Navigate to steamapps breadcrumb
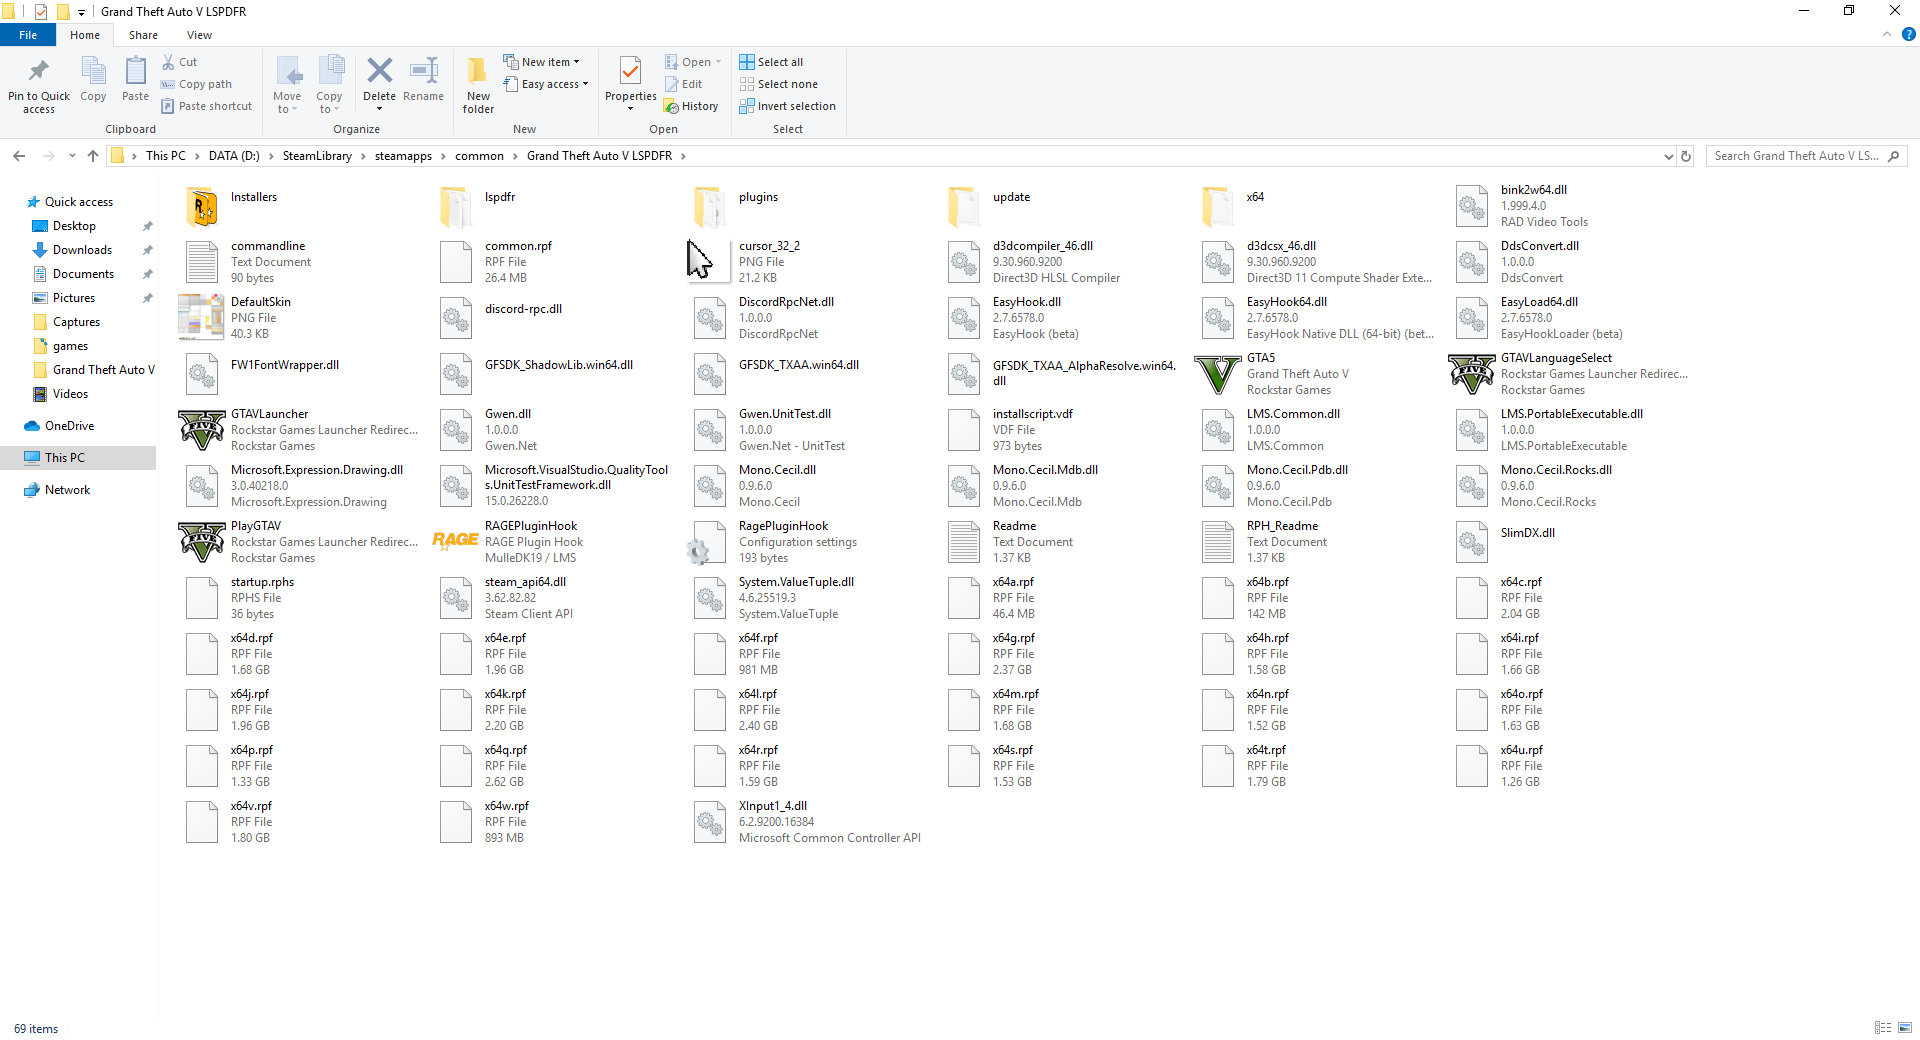This screenshot has height=1040, width=1920. pyautogui.click(x=403, y=156)
